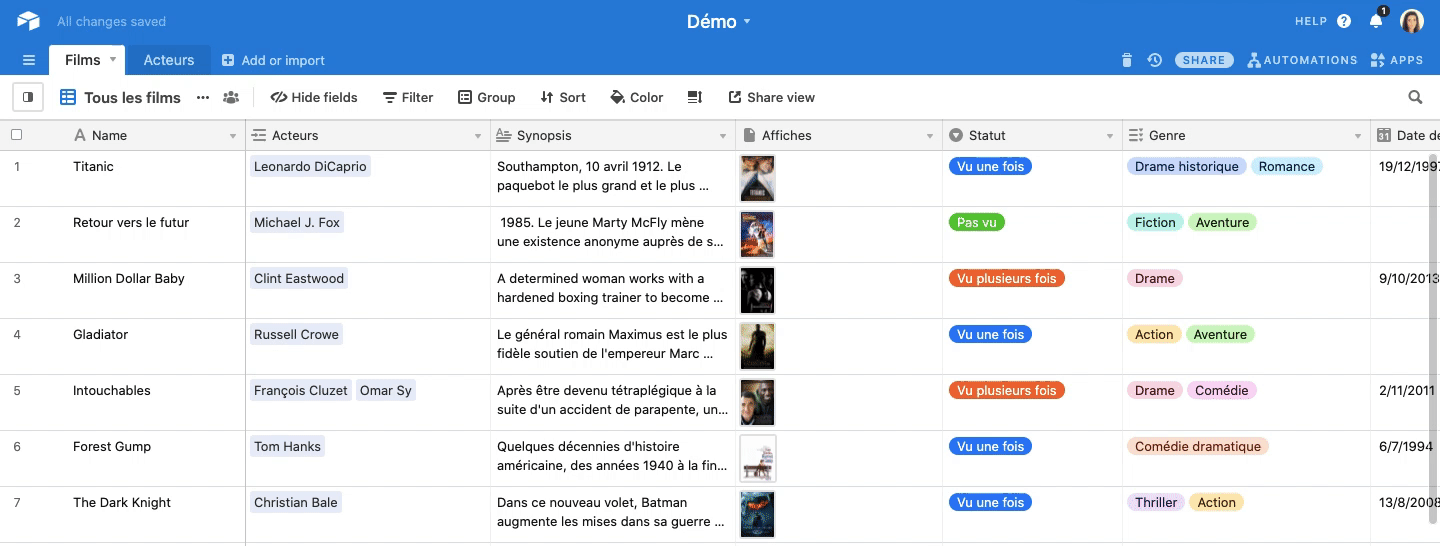Click the Titanic synopsis cell
This screenshot has width=1440, height=546.
[613, 178]
